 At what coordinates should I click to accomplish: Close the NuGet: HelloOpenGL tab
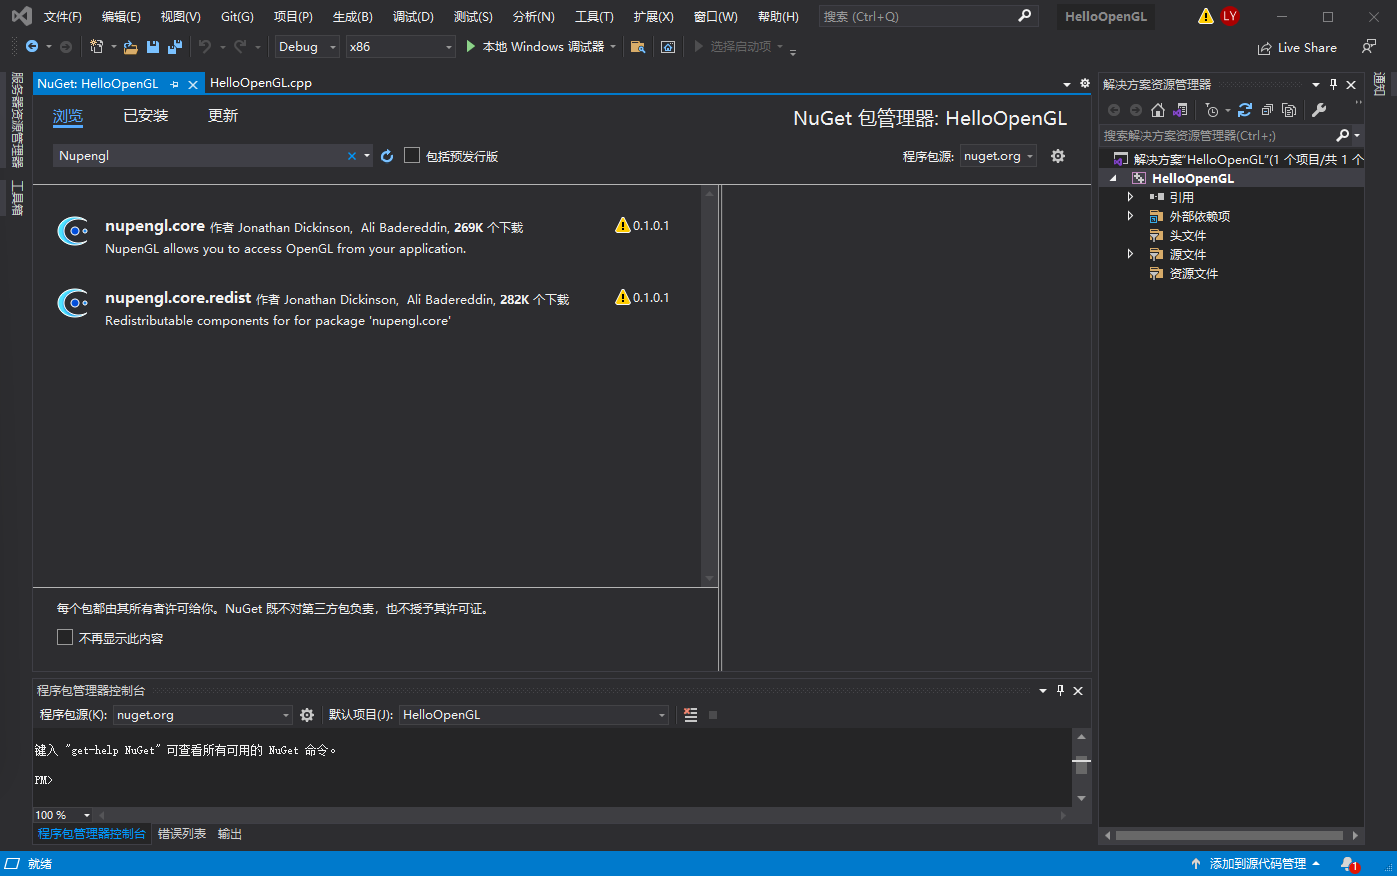click(x=193, y=85)
